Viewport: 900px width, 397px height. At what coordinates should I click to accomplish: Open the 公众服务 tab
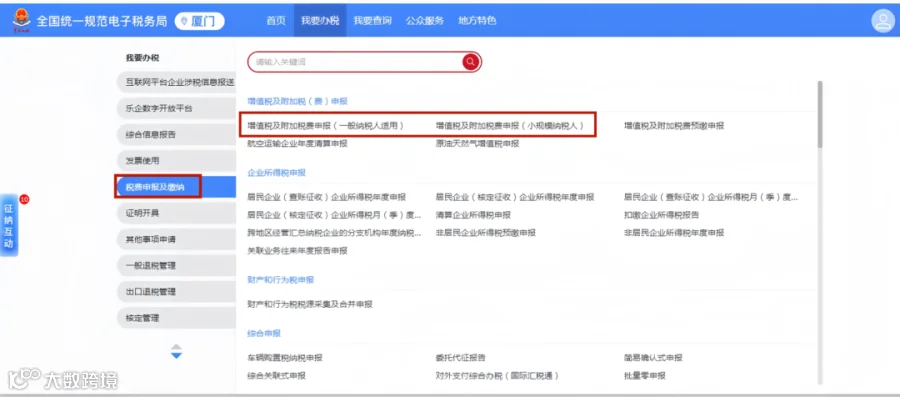425,21
